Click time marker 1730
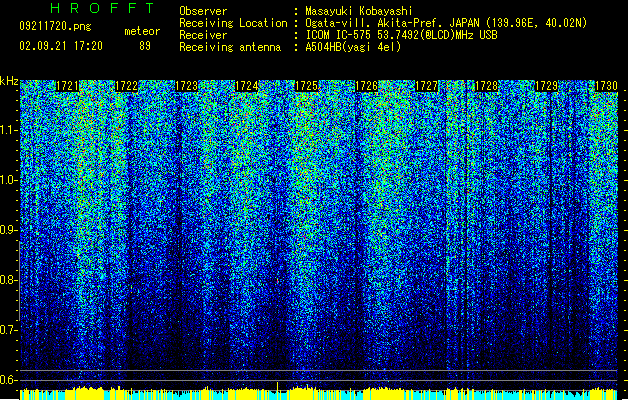The image size is (629, 400). pos(606,86)
